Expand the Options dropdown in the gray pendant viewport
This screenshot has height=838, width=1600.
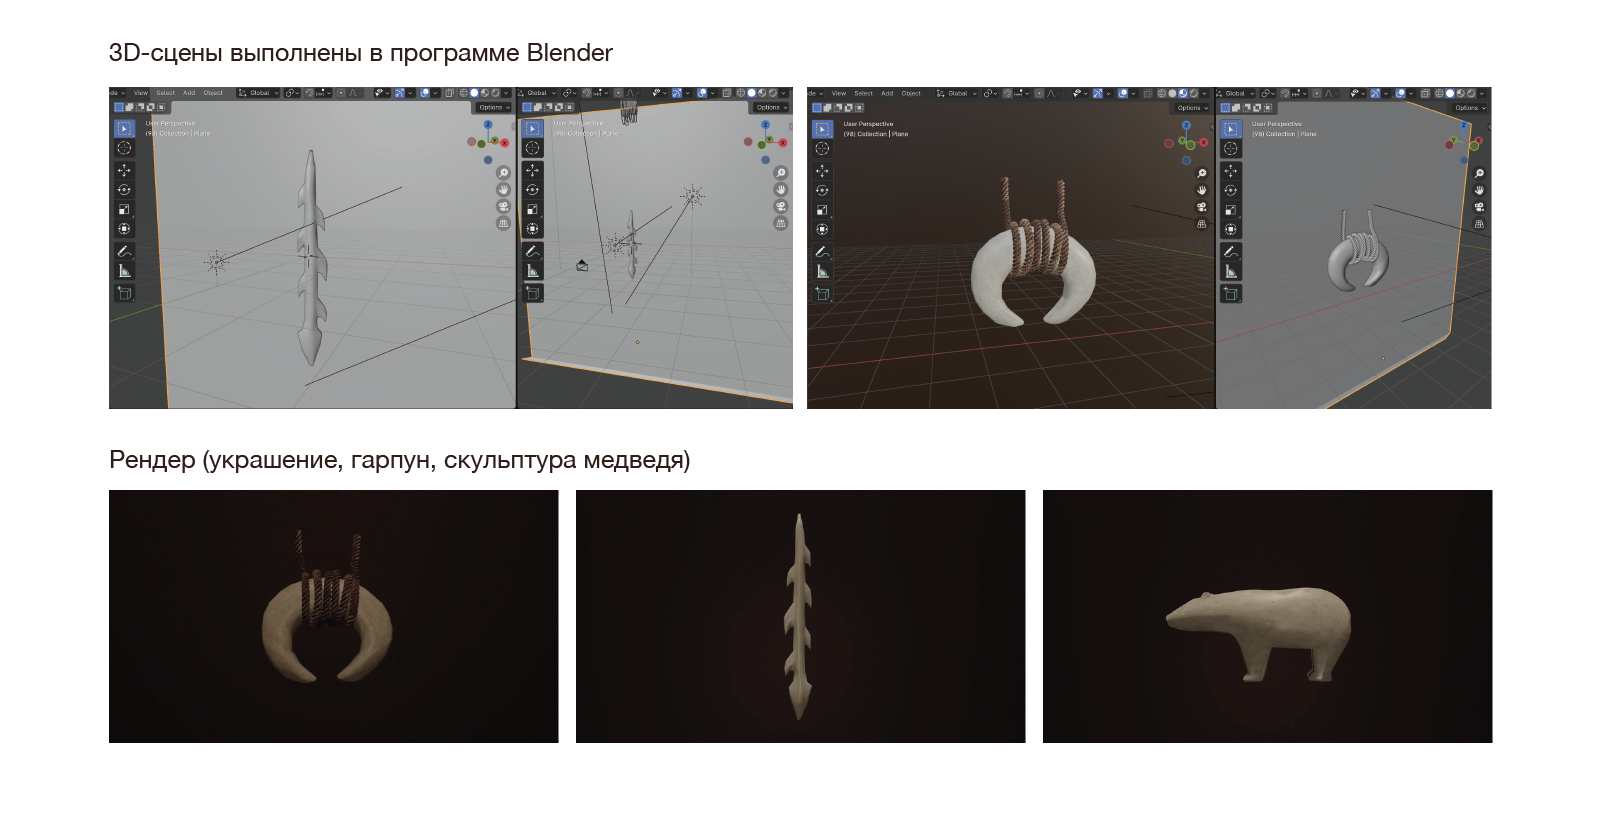coord(1469,107)
